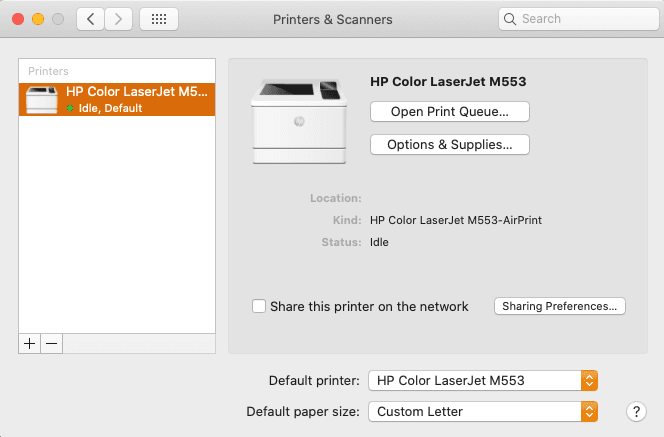Click the remove printer minus button
The height and width of the screenshot is (437, 664).
click(x=52, y=343)
